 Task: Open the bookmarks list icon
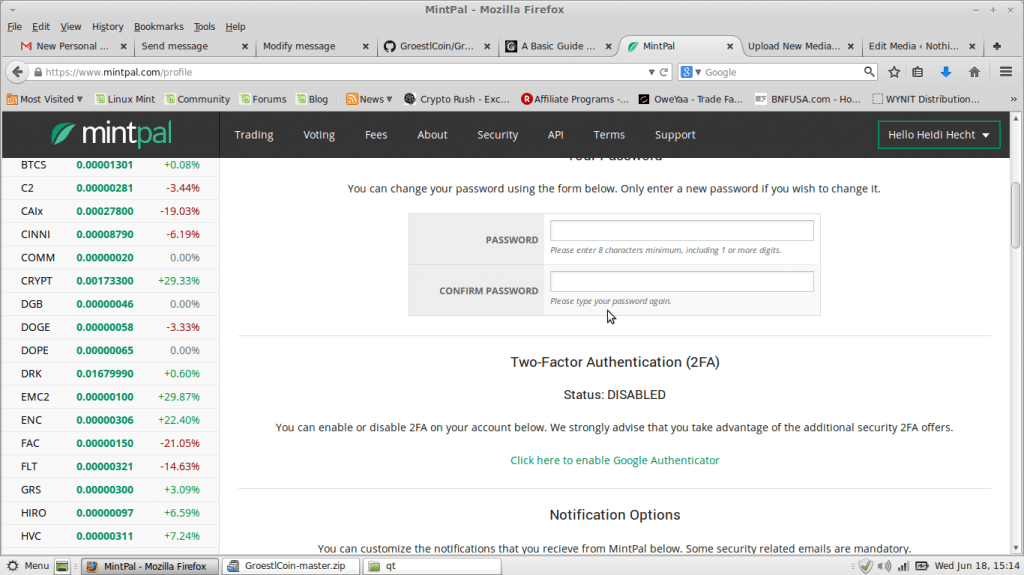point(918,72)
